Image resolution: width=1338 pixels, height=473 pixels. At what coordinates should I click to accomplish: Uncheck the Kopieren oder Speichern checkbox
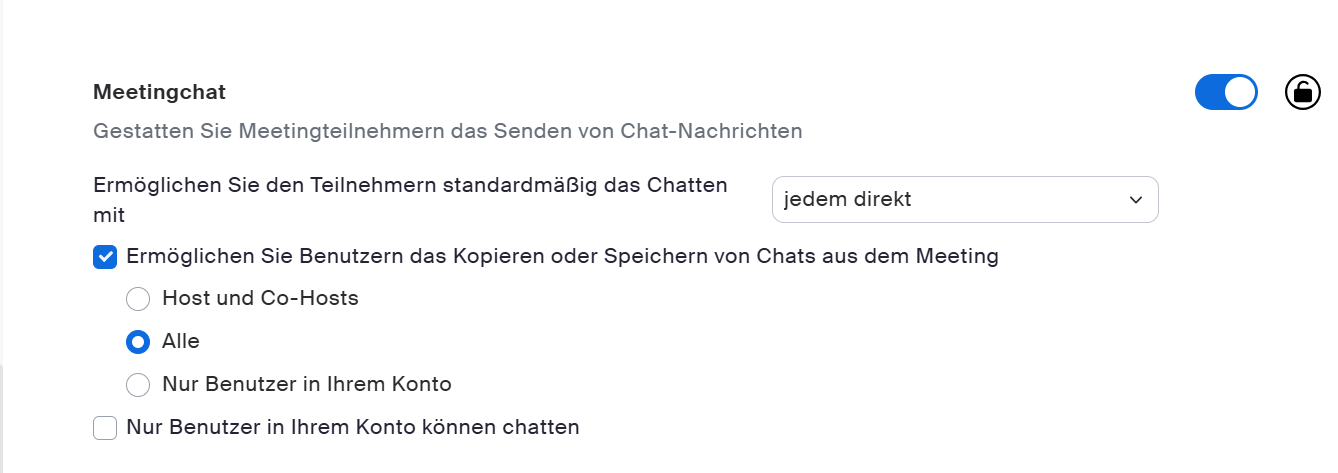[x=105, y=257]
